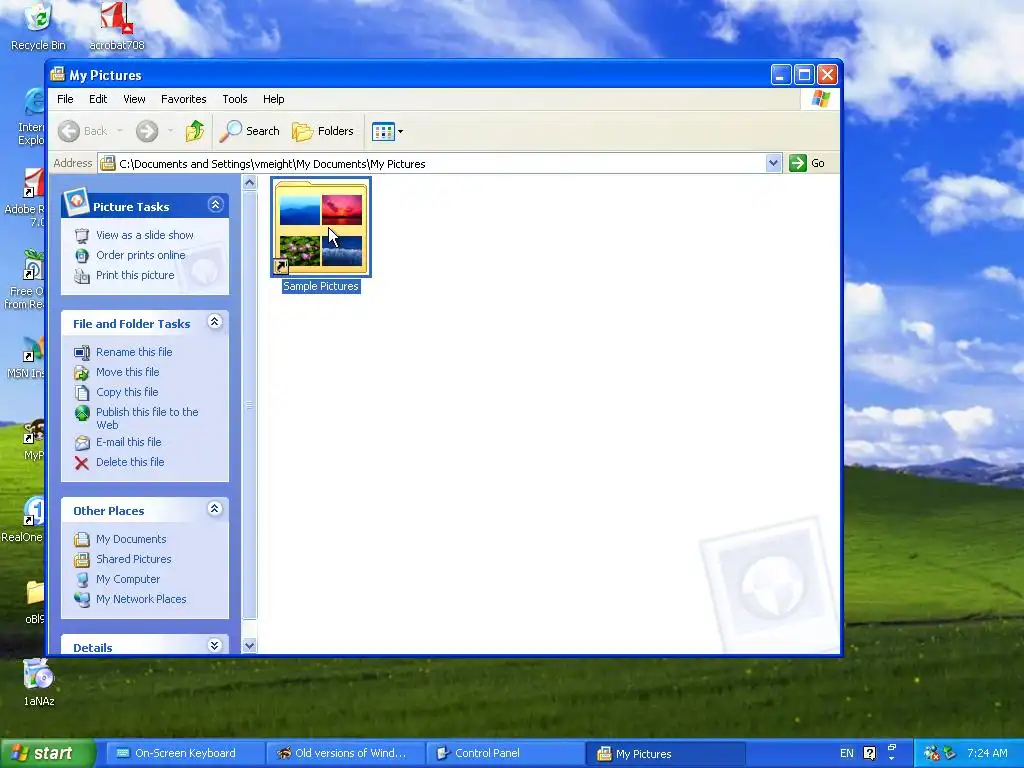This screenshot has width=1024, height=768.
Task: Click E-mail this file
Action: [129, 442]
